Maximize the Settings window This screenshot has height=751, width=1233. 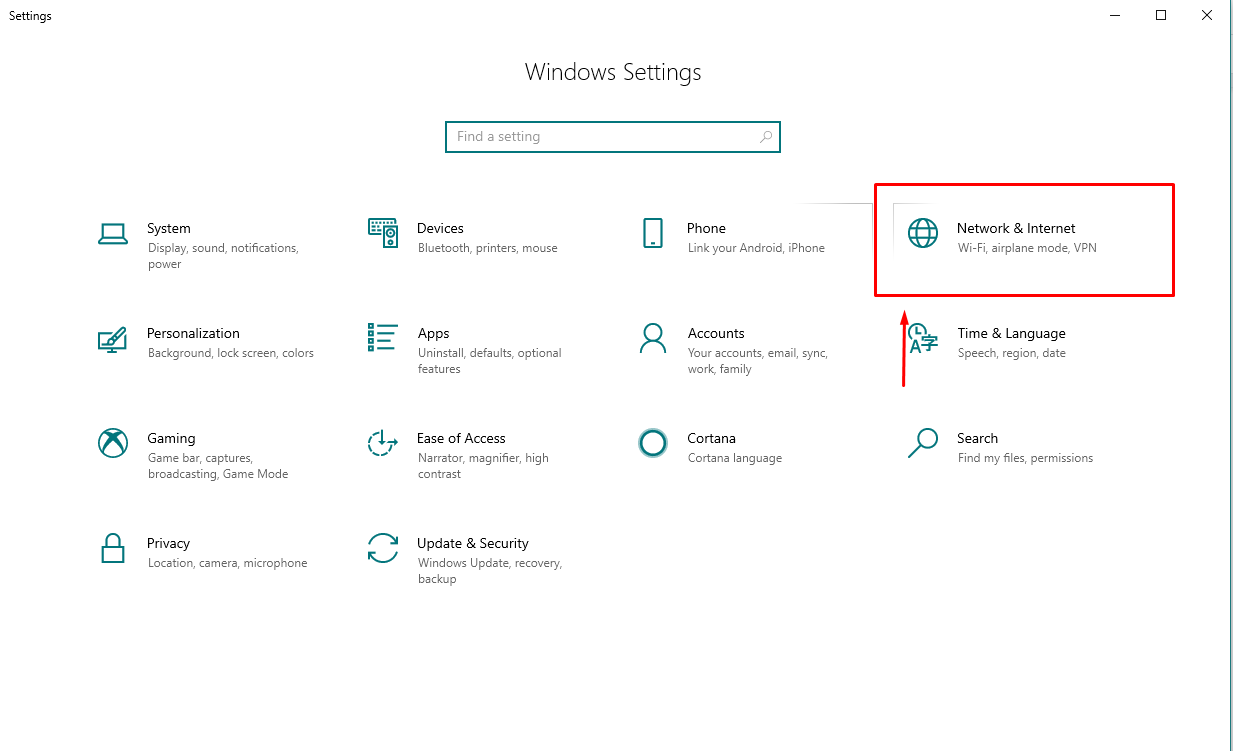tap(1161, 15)
